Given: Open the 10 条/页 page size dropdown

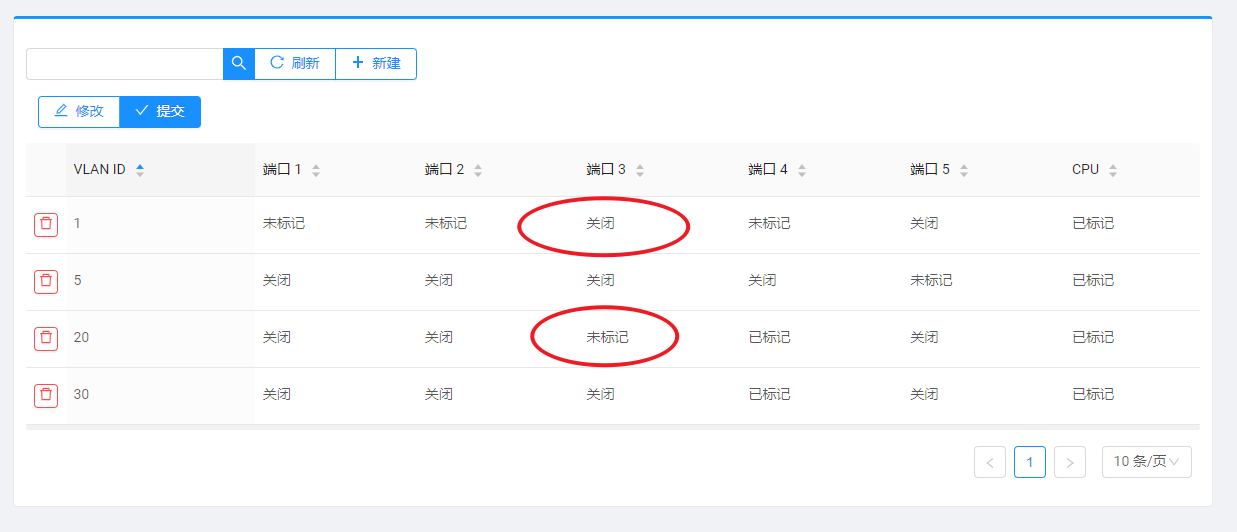Looking at the screenshot, I should pos(1147,462).
